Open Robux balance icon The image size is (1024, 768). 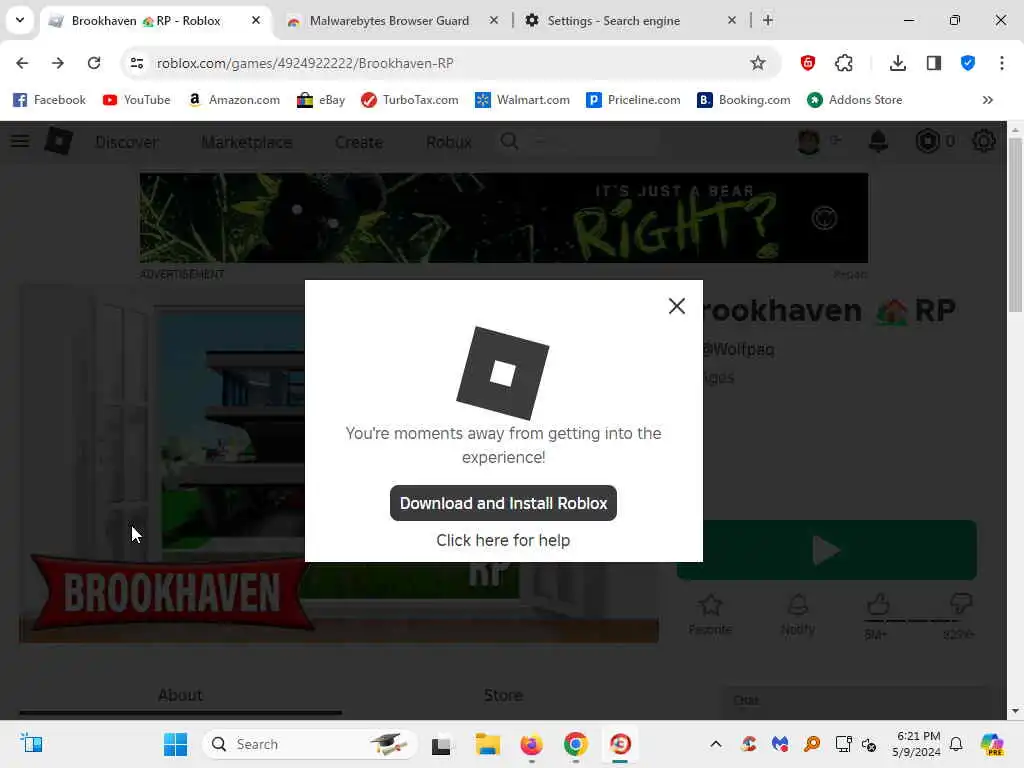point(928,141)
